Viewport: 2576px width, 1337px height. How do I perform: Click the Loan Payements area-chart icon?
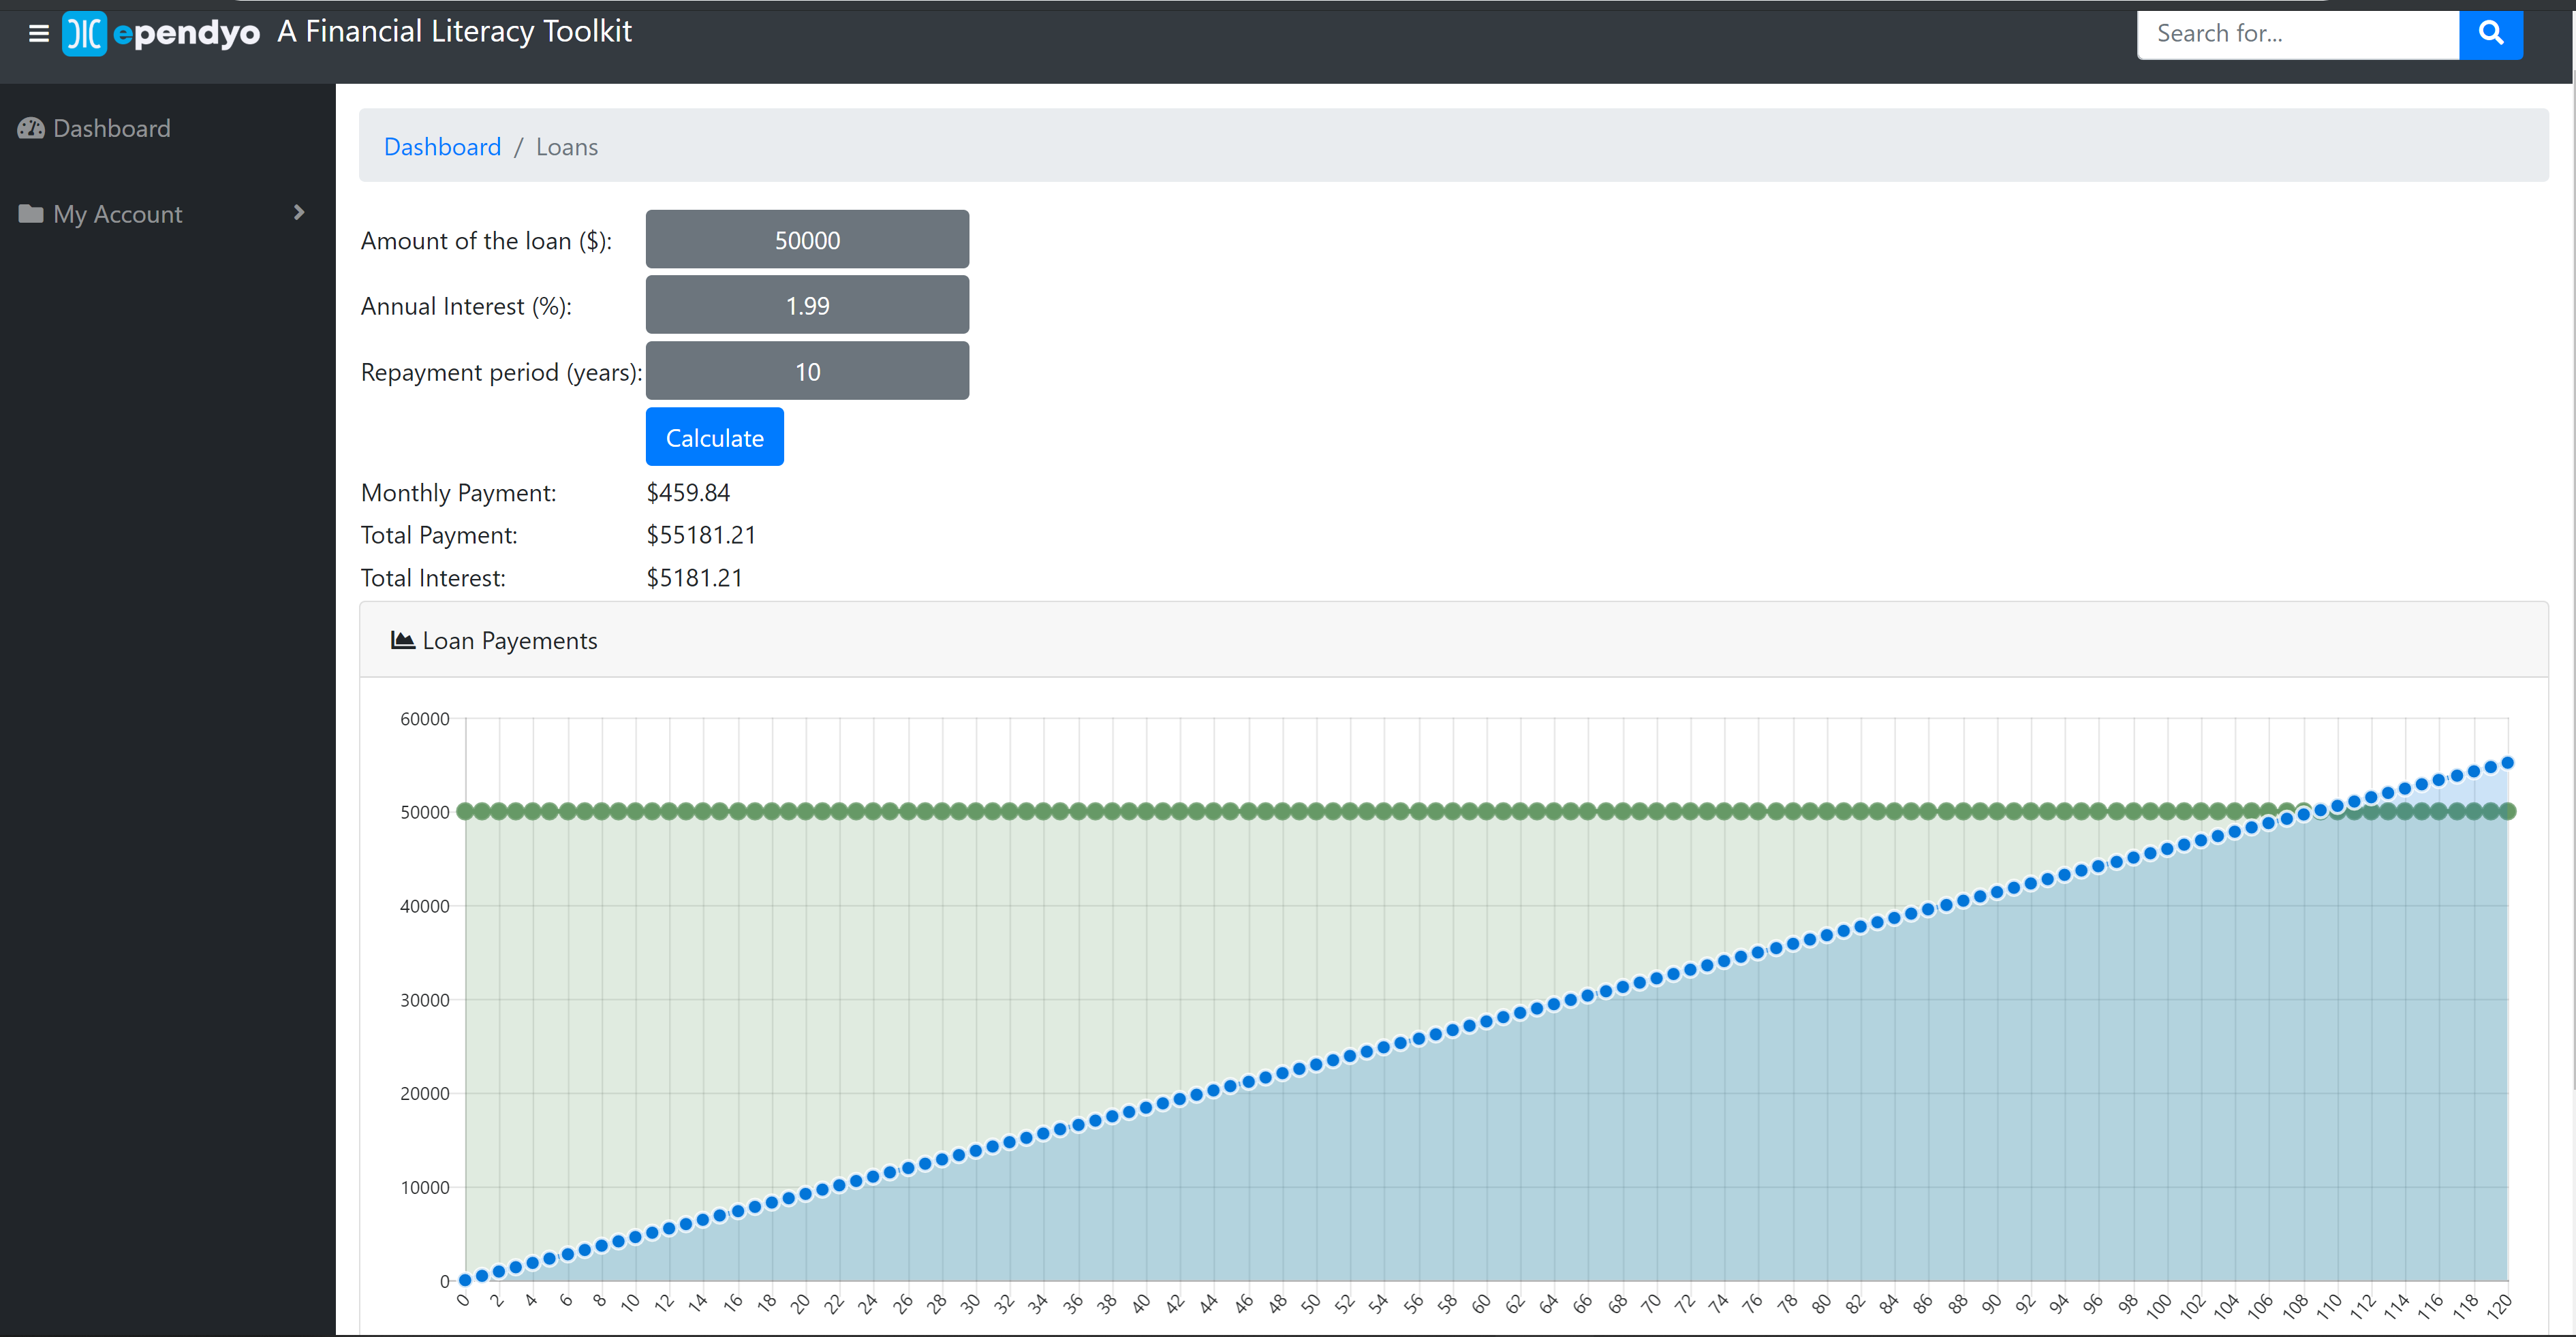coord(402,640)
